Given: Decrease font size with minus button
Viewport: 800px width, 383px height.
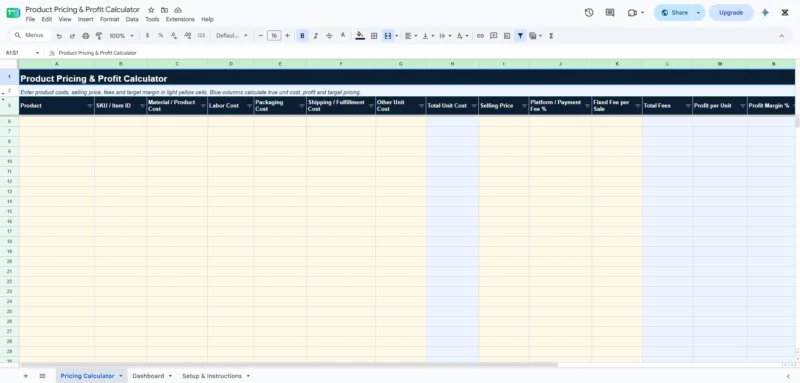Looking at the screenshot, I should pos(261,36).
